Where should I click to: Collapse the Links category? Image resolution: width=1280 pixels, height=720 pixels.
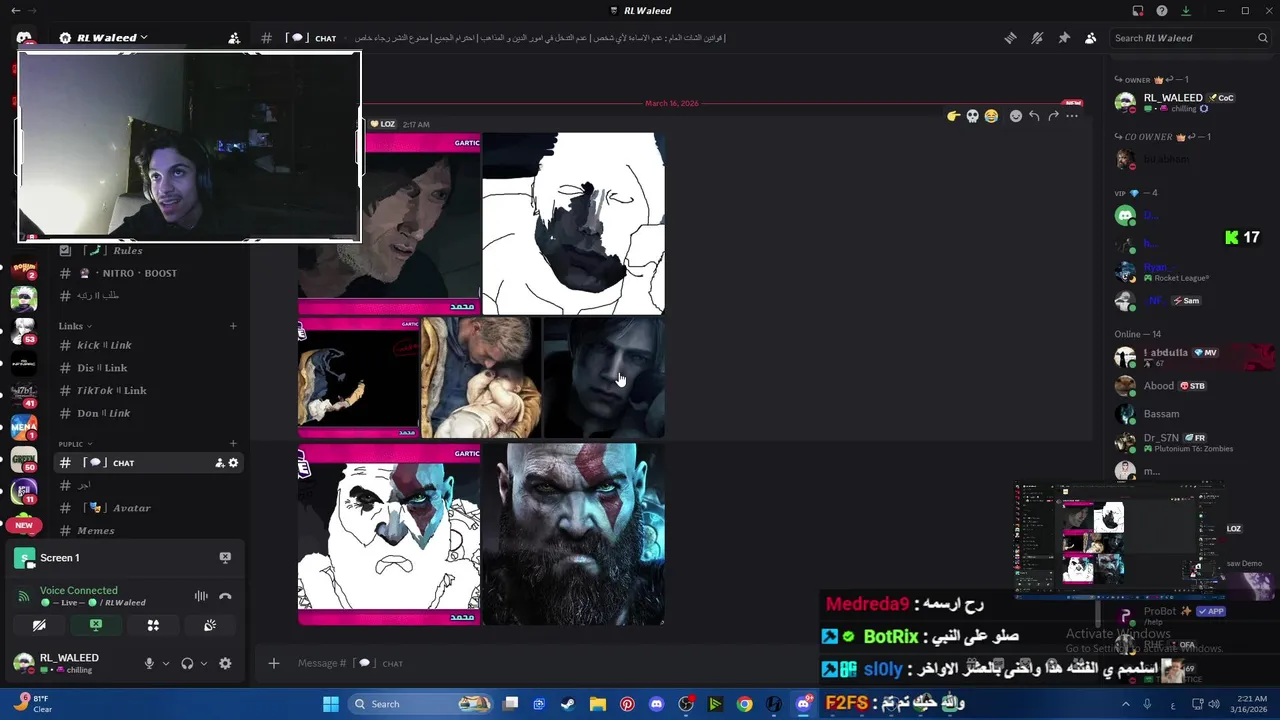[75, 326]
